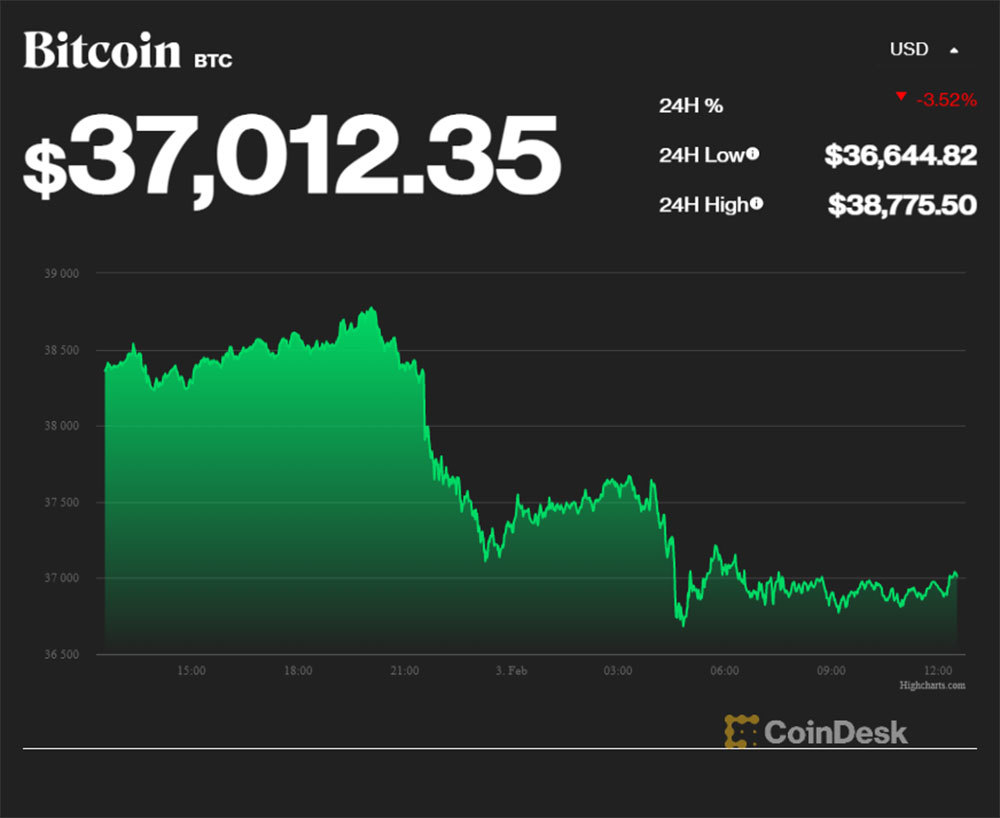The width and height of the screenshot is (1000, 818).
Task: Click the CoinDesk logo icon
Action: pos(741,731)
